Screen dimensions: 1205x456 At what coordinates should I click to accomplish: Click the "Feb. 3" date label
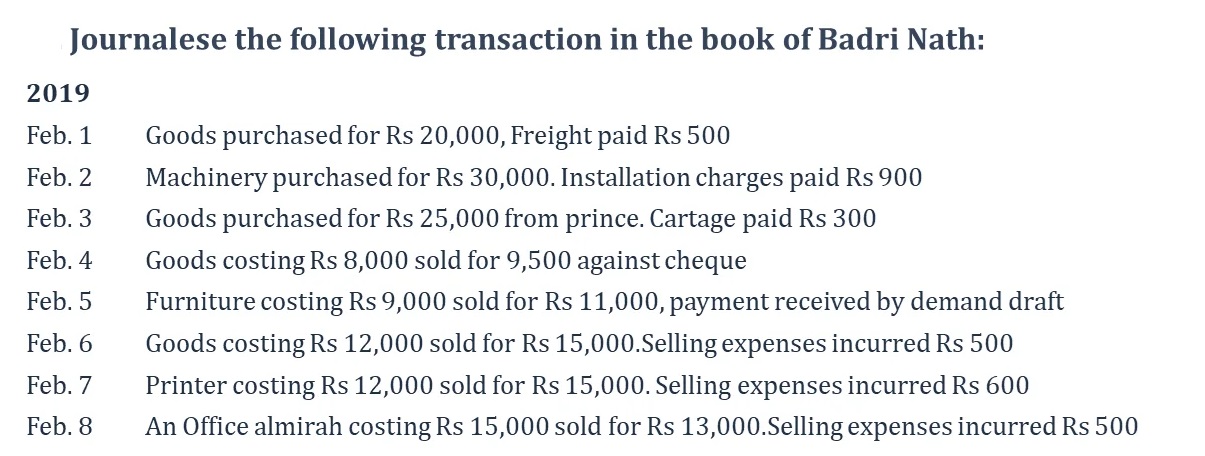click(x=59, y=219)
